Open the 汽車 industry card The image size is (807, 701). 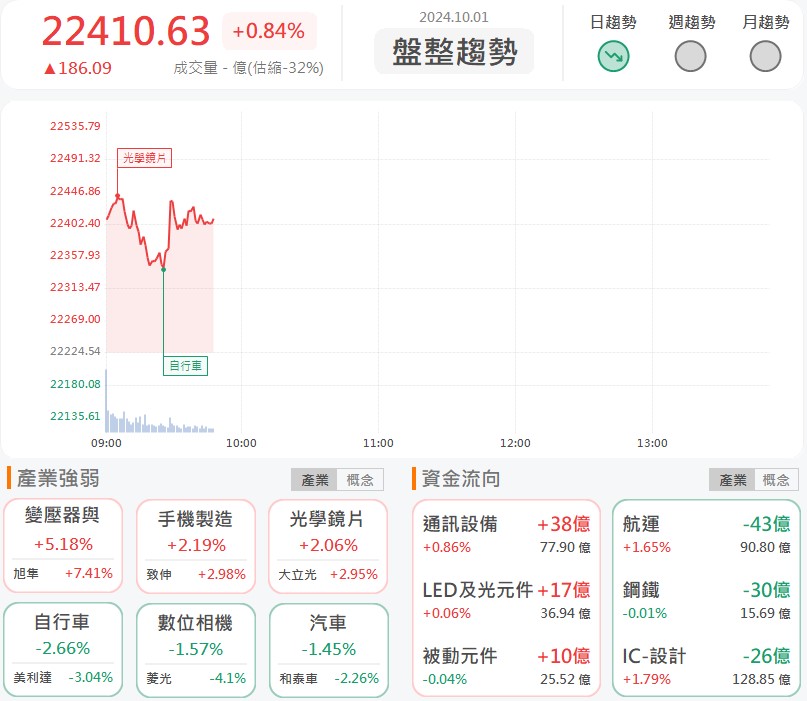tap(328, 651)
